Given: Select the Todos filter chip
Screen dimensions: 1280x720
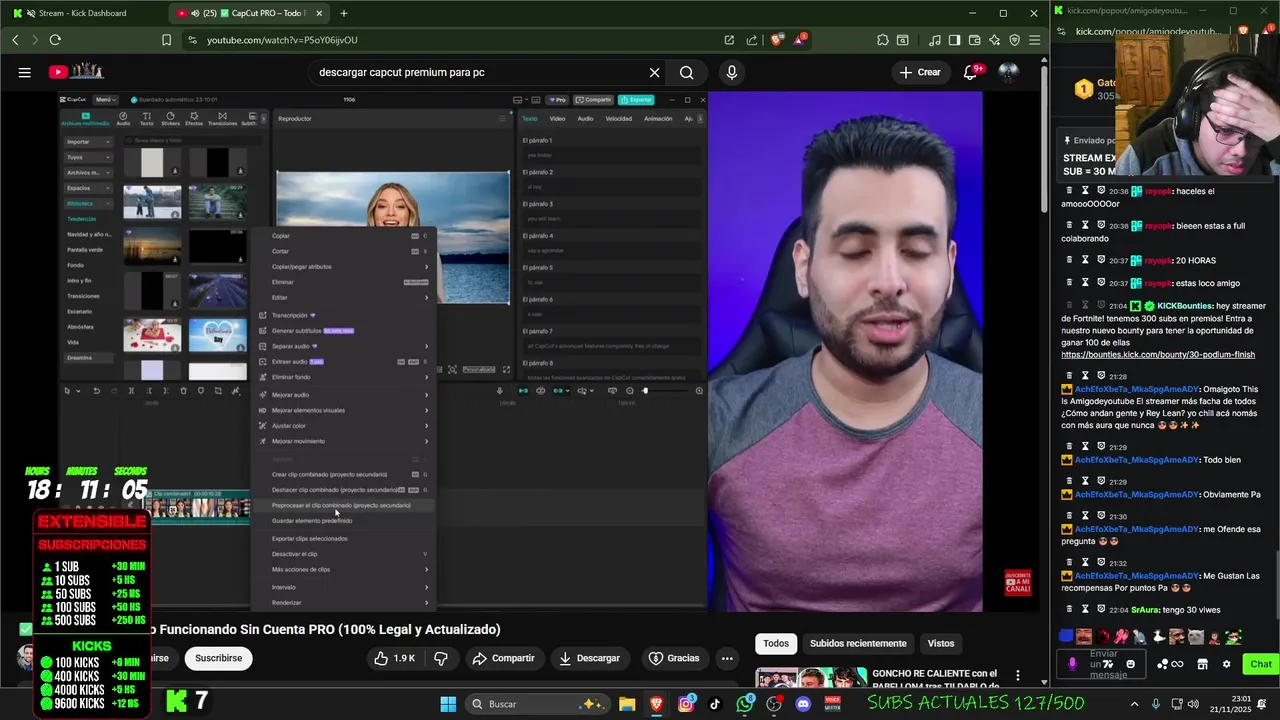Looking at the screenshot, I should [776, 643].
